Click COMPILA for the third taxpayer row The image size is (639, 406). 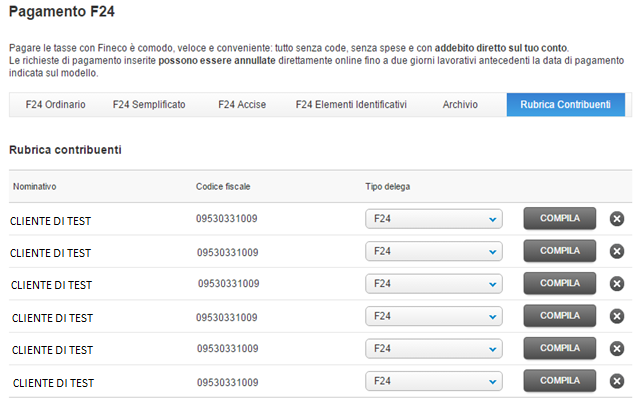[559, 283]
